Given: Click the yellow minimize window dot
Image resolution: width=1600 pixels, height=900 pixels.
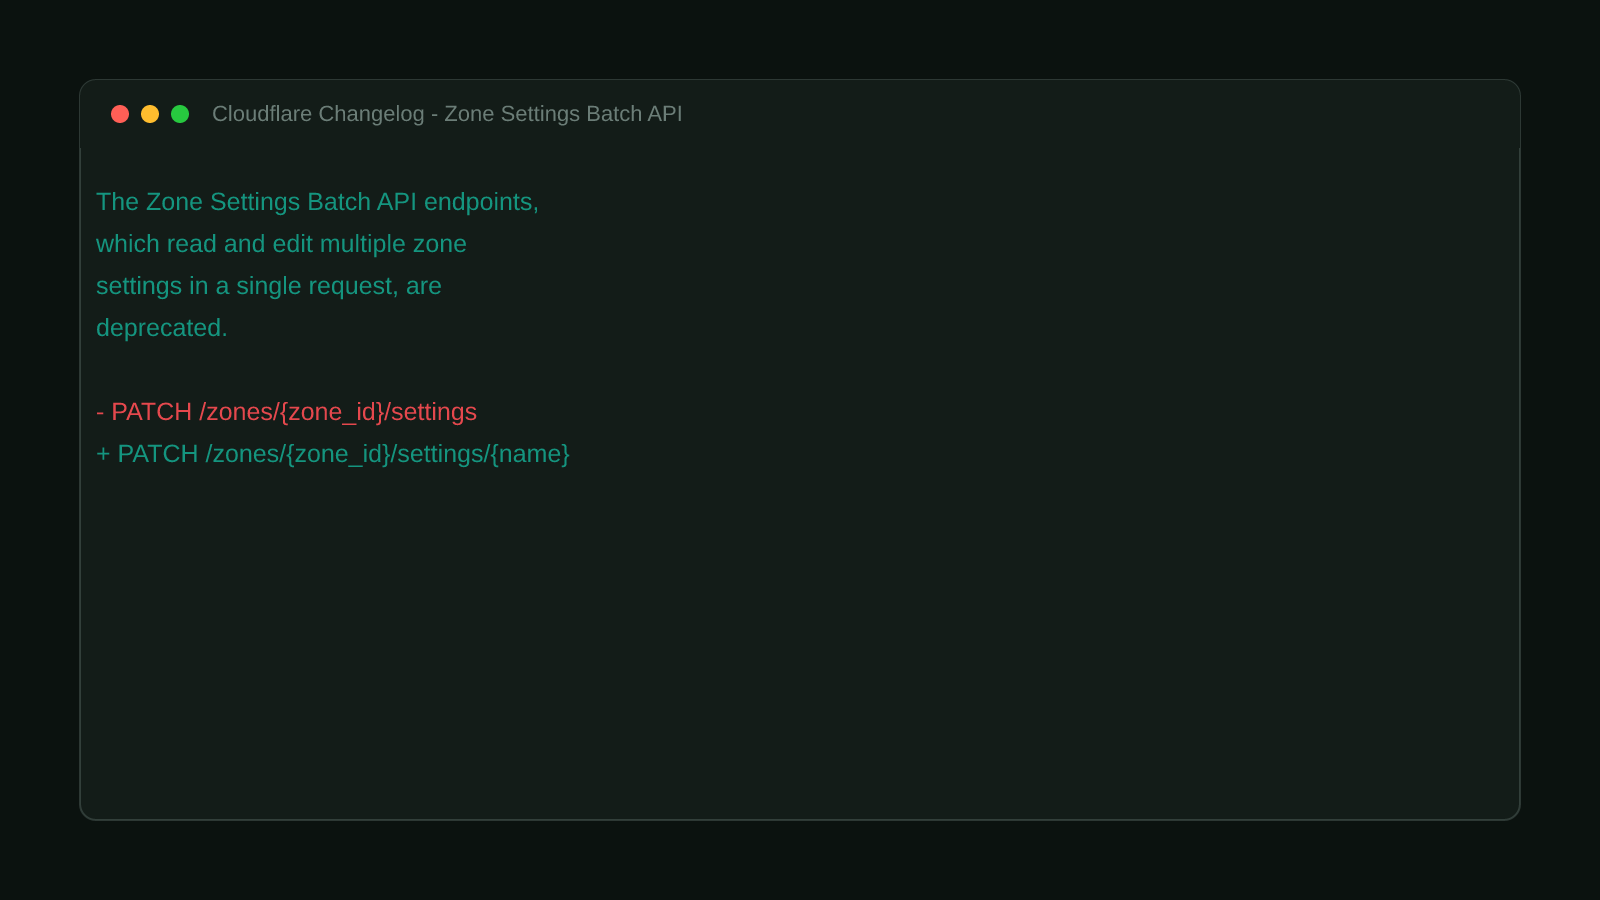Looking at the screenshot, I should pos(150,114).
